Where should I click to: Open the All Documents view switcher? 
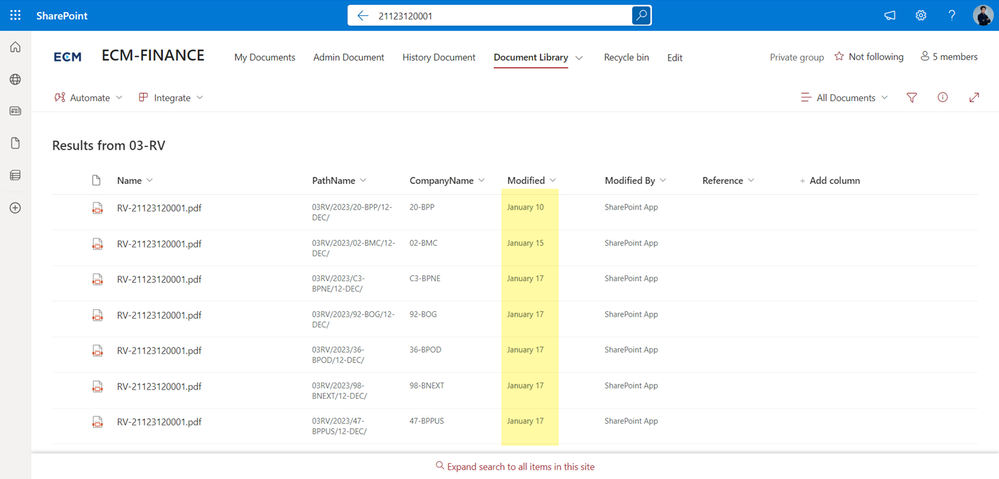click(844, 97)
